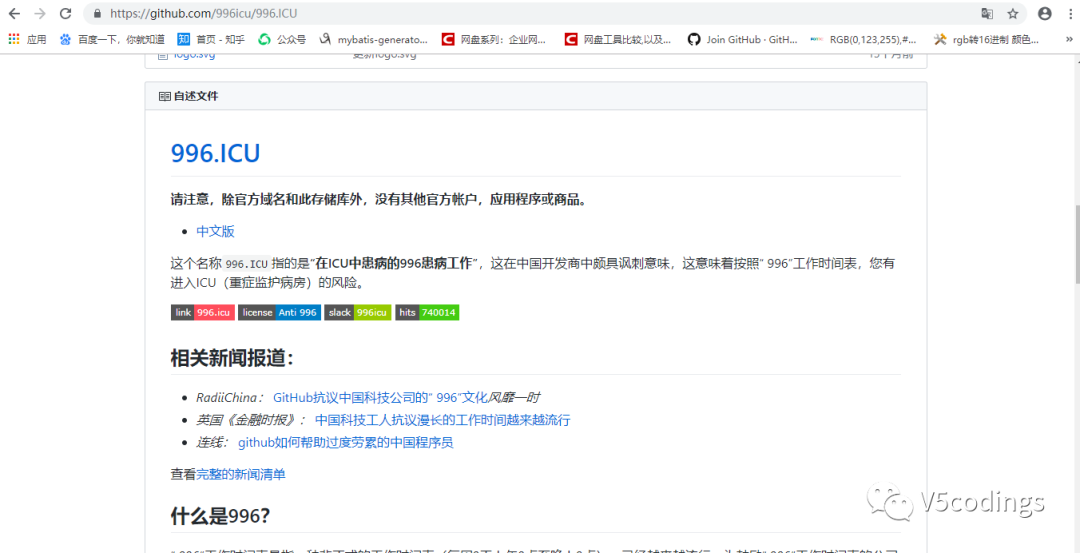Reload the page with the refresh icon
The image size is (1080, 553).
click(65, 14)
